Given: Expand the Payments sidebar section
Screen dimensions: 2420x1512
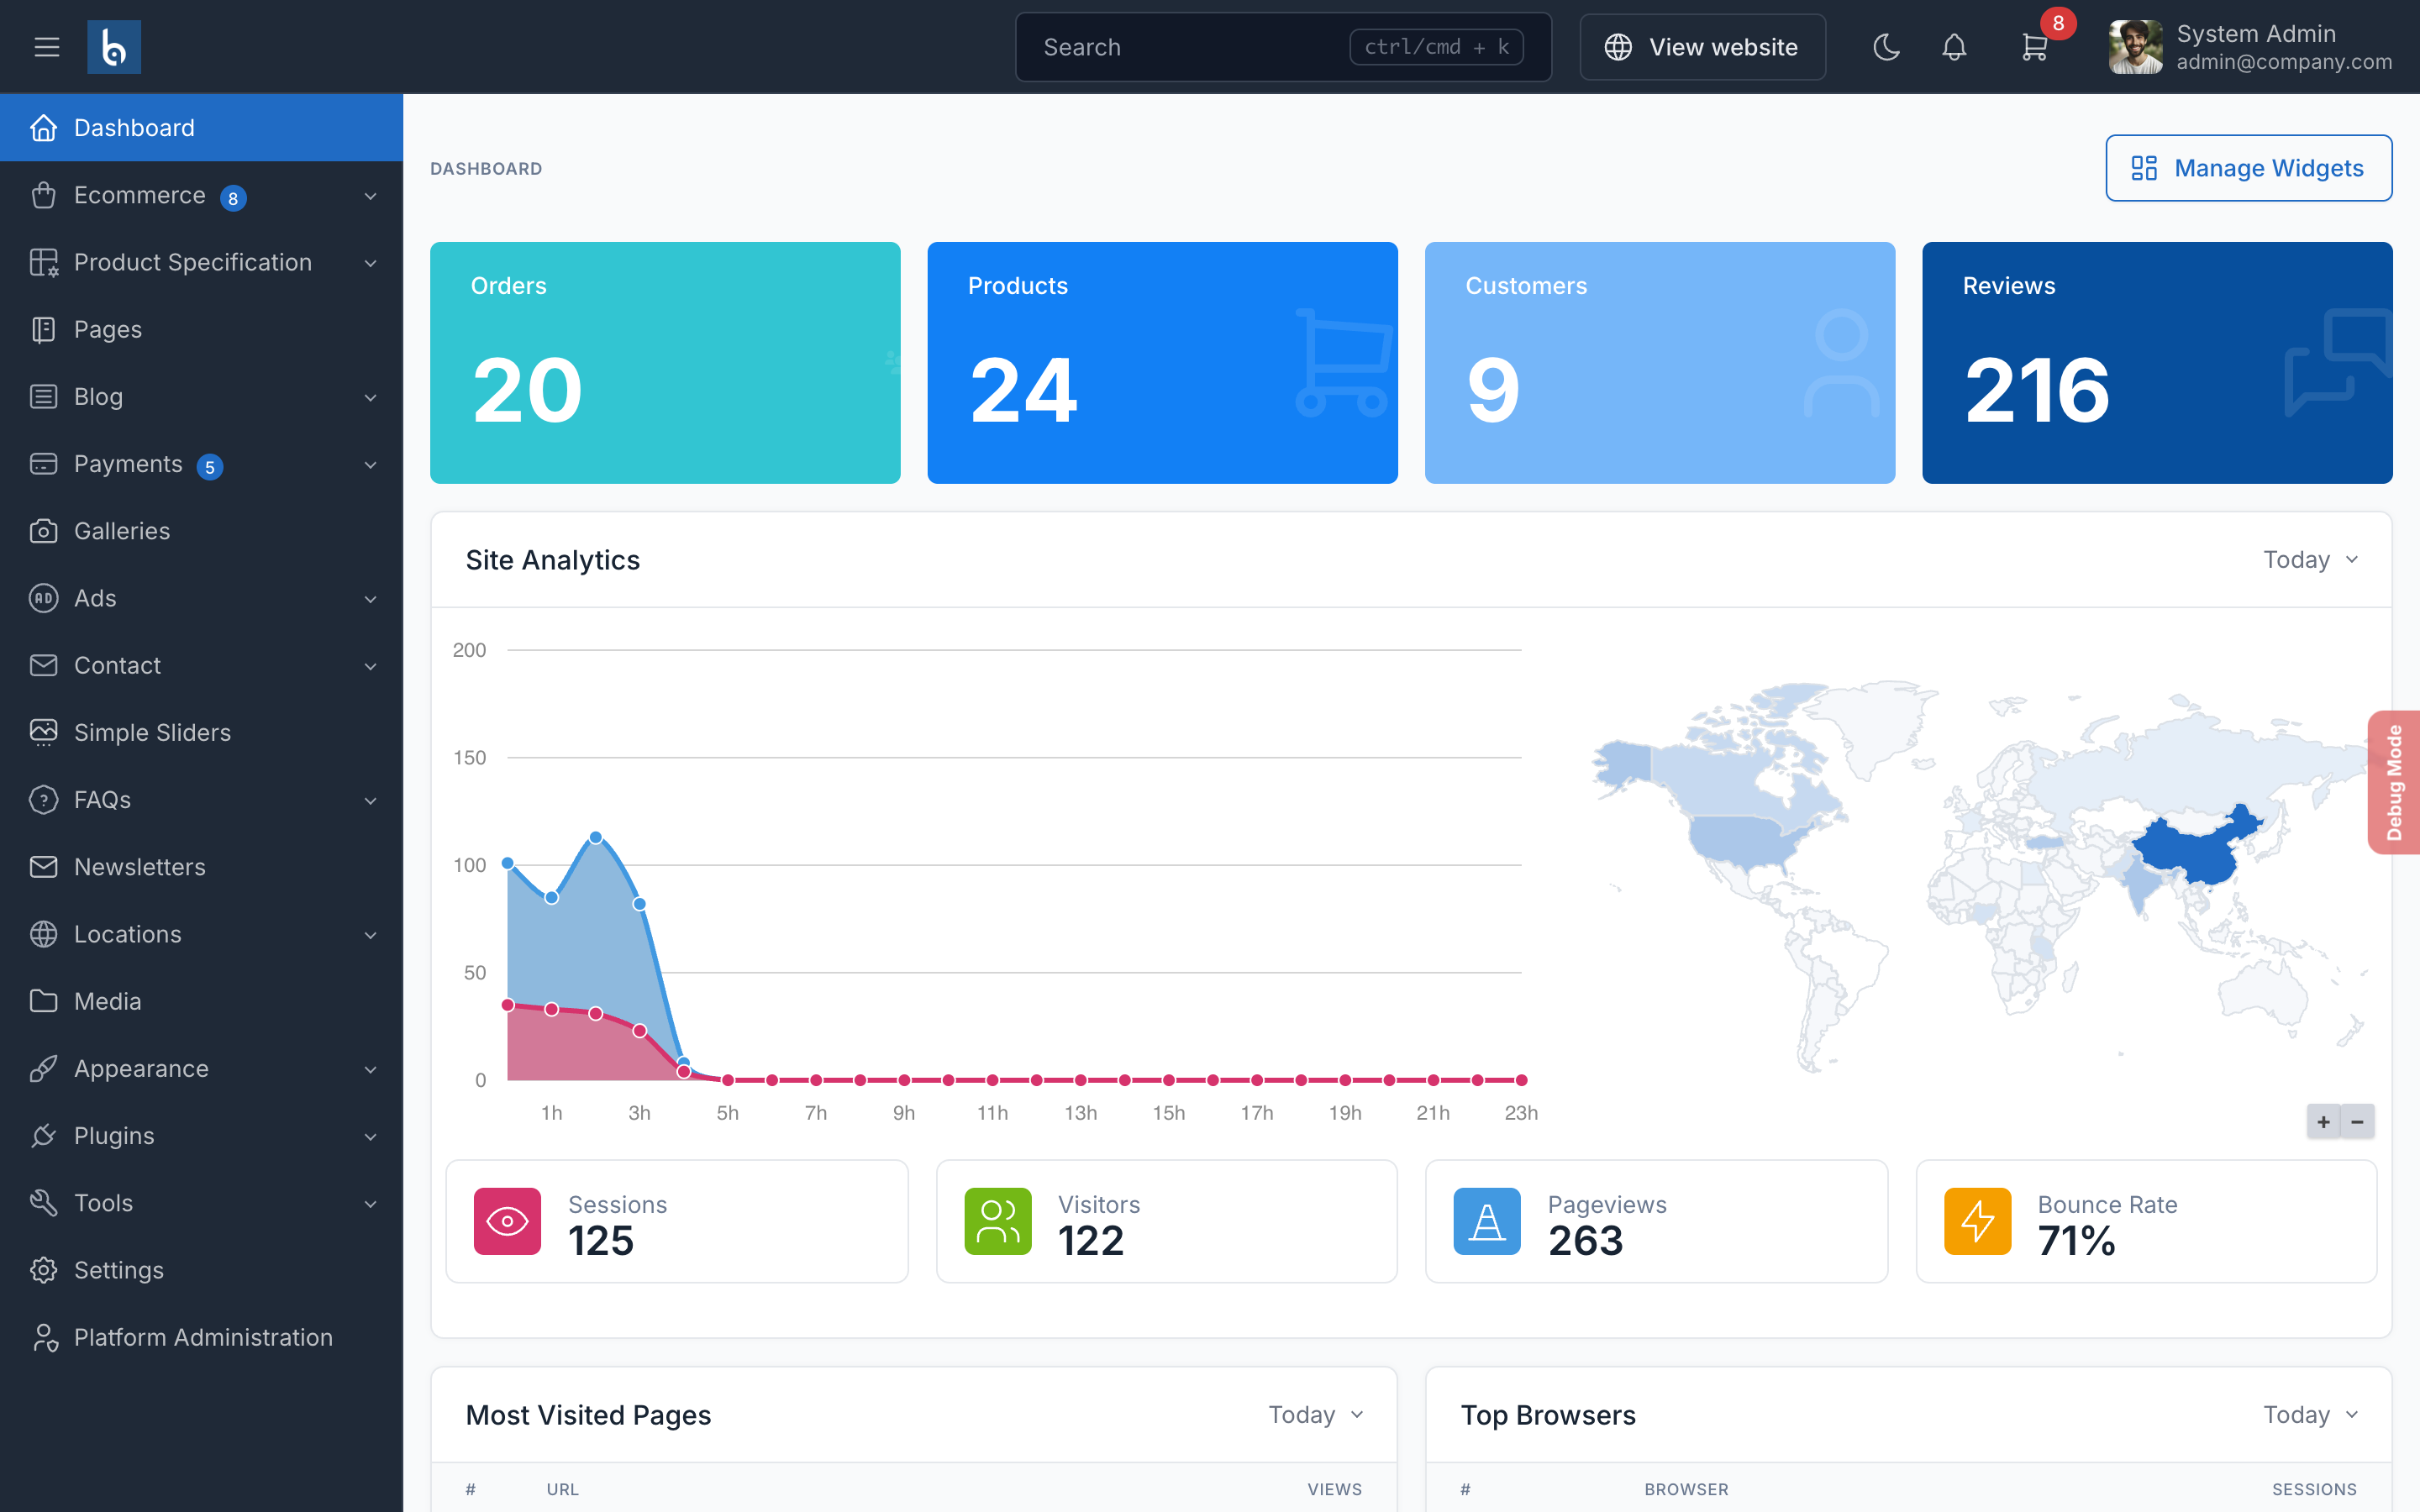Looking at the screenshot, I should click(x=129, y=464).
